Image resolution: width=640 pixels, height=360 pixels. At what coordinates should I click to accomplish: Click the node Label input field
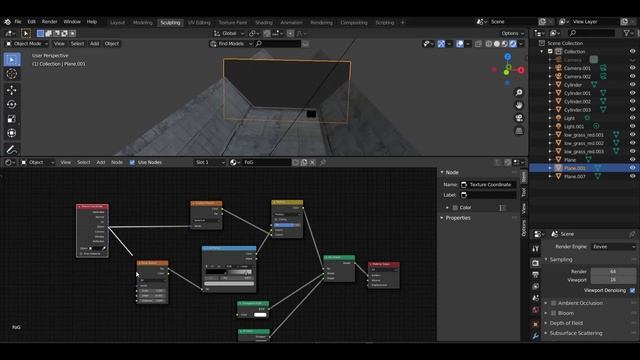point(488,195)
